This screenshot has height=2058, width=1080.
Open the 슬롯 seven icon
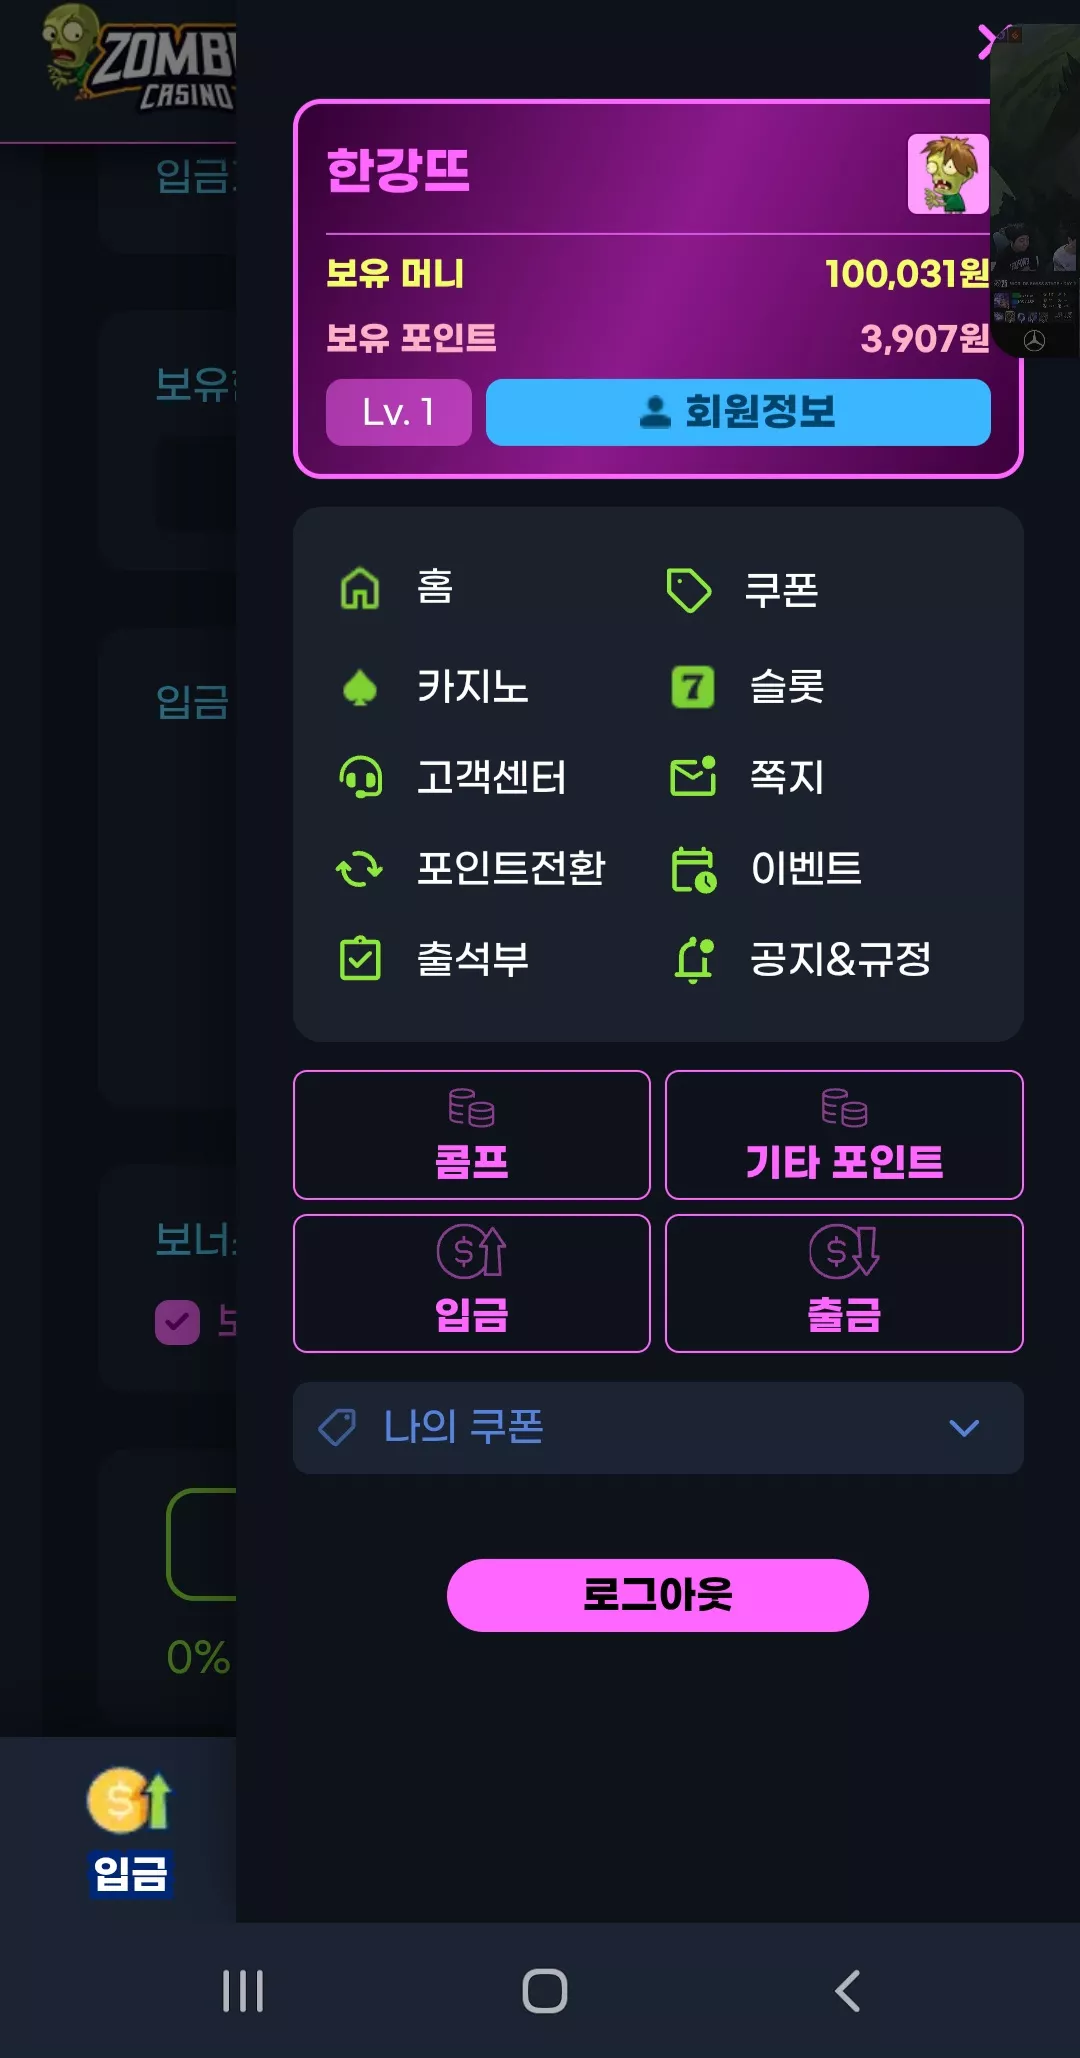(692, 687)
